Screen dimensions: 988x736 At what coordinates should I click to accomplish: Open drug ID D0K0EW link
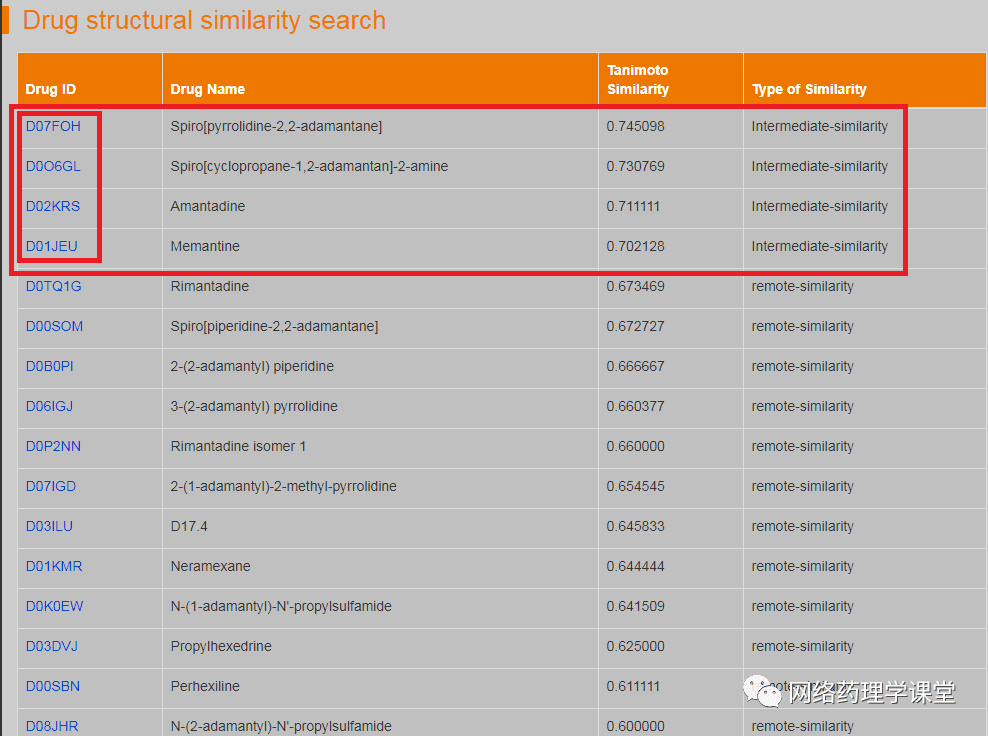[x=54, y=606]
